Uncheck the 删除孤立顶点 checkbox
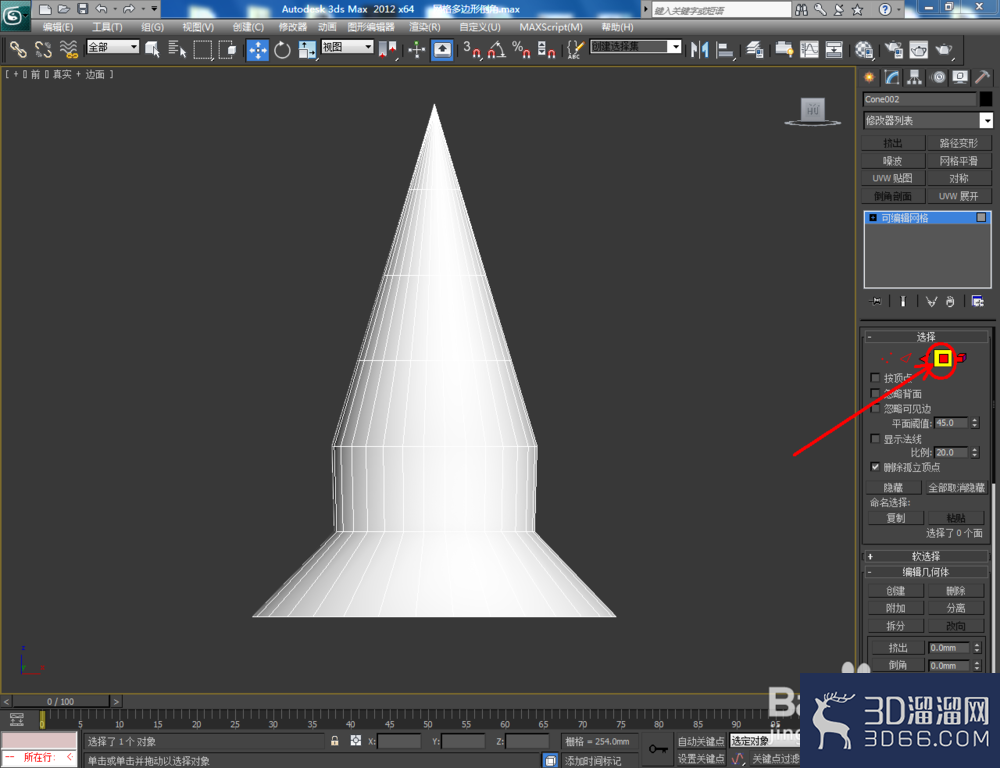The width and height of the screenshot is (1000, 768). click(875, 467)
